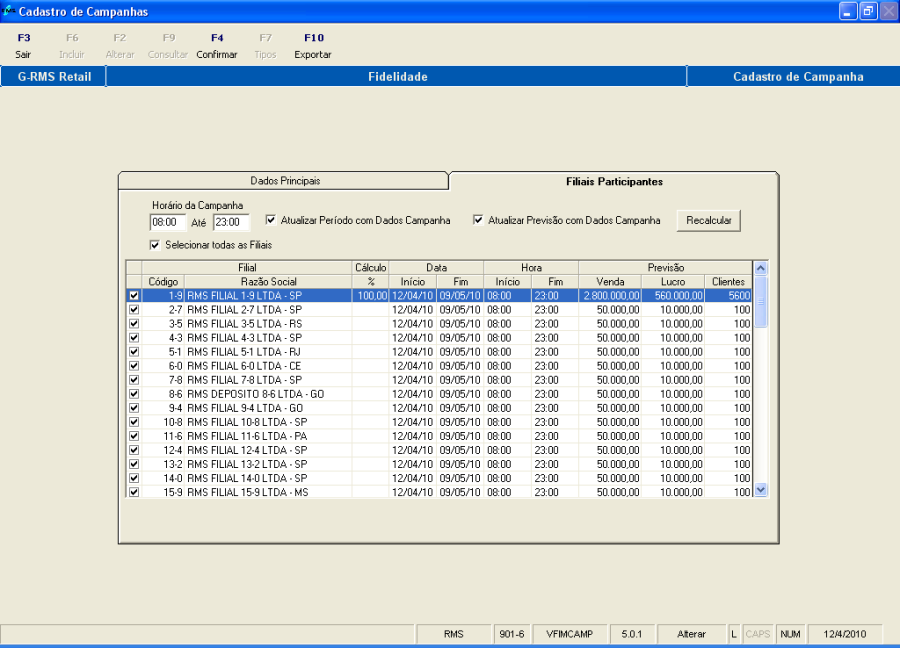
Task: Uncheck the RMS FILIAL 9-4 row checkbox
Action: click(x=134, y=408)
